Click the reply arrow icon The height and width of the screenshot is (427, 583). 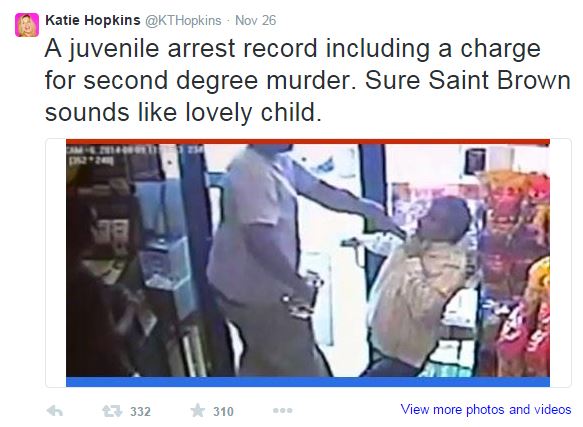click(x=55, y=411)
